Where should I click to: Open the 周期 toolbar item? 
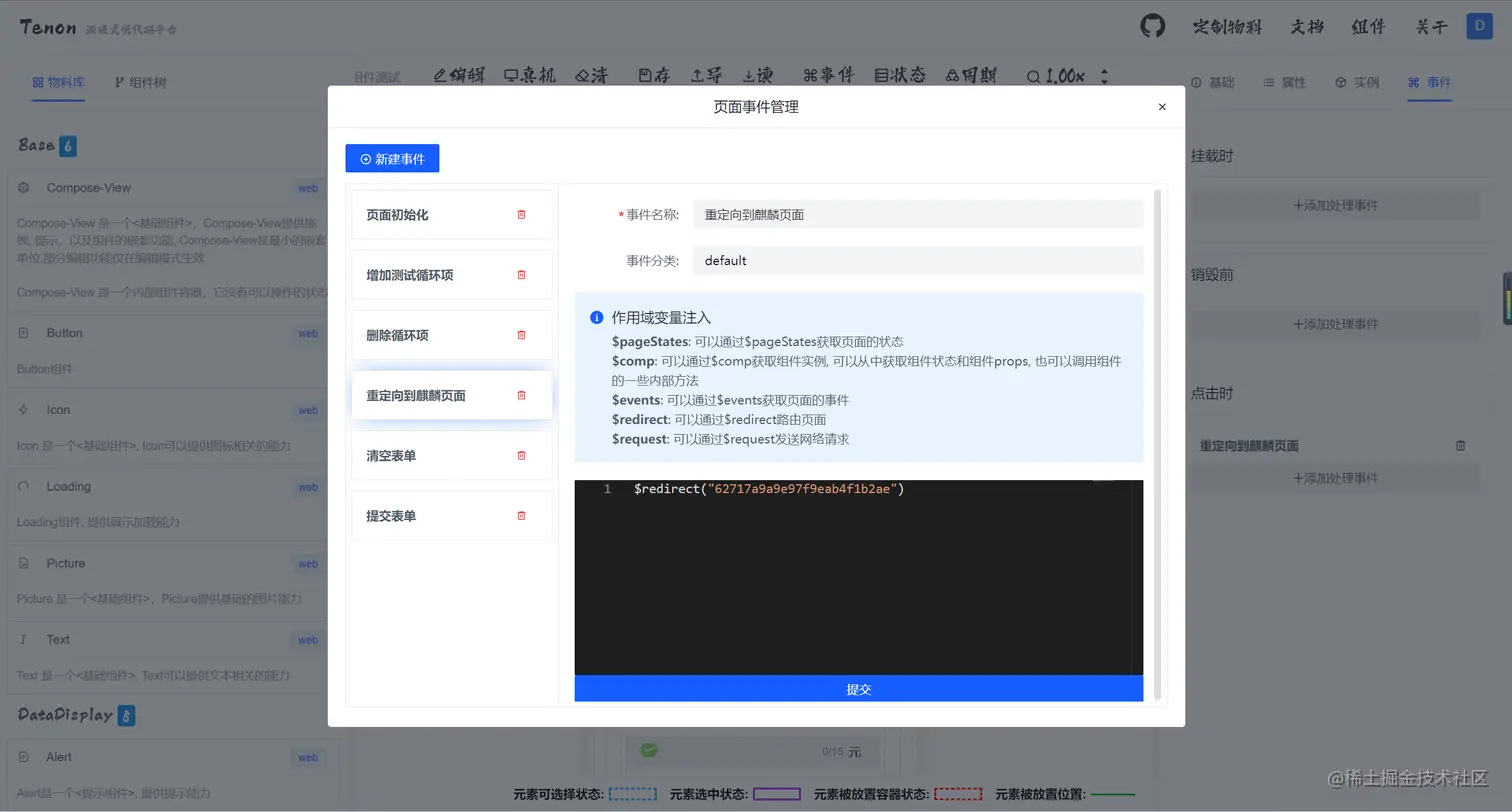pos(970,75)
